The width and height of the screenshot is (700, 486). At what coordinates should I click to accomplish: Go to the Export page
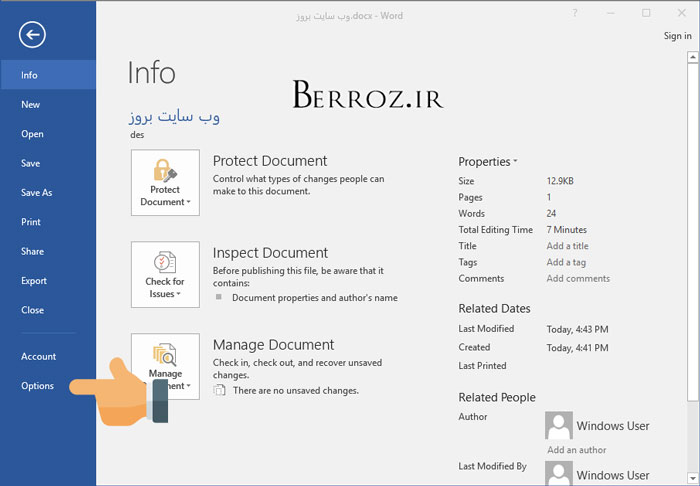(x=34, y=281)
